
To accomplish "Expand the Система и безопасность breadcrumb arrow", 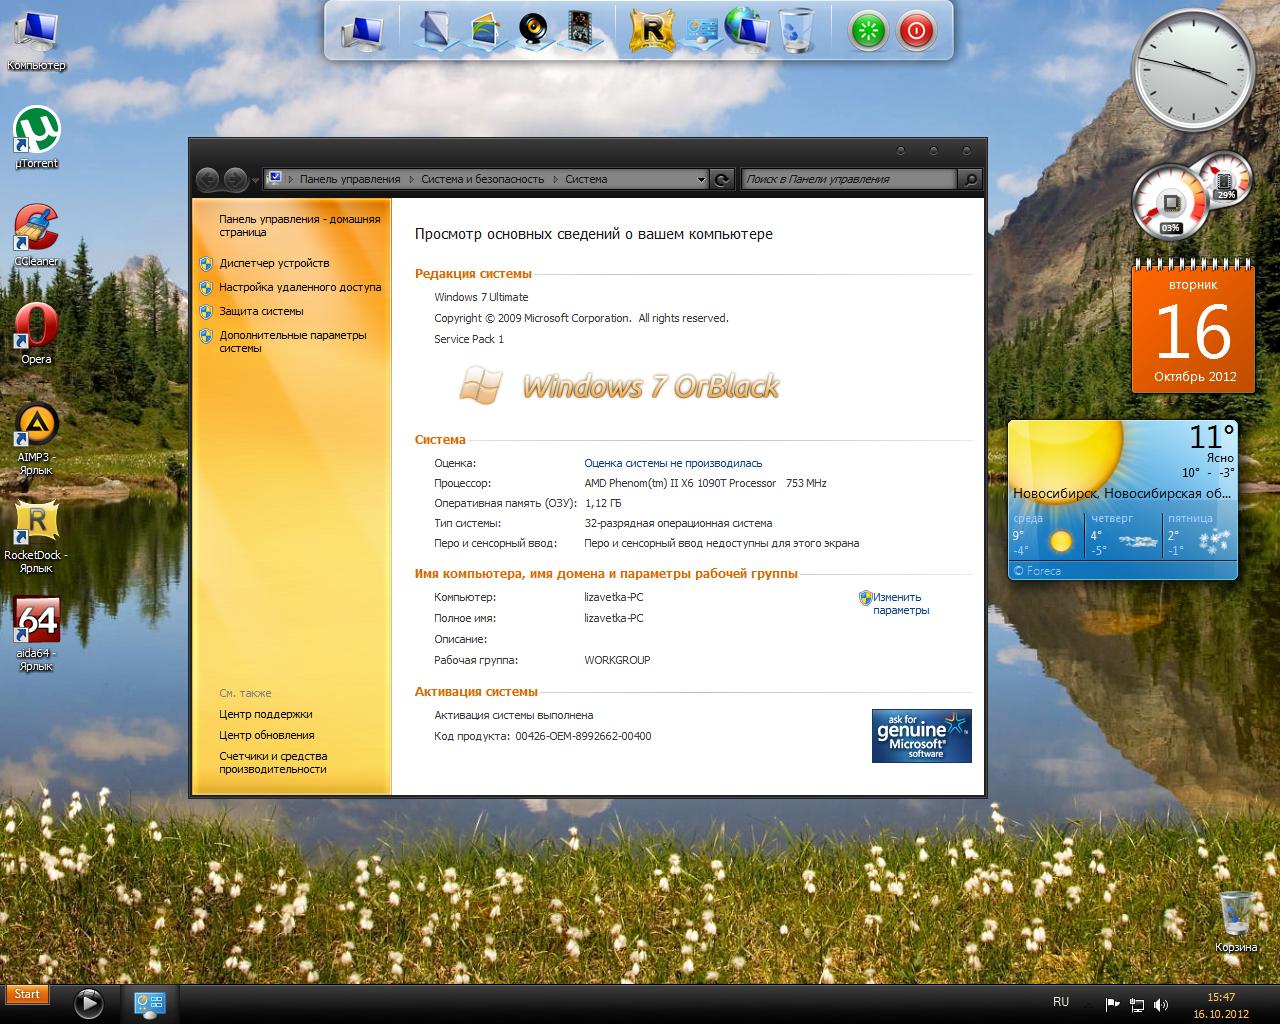I will [x=555, y=180].
